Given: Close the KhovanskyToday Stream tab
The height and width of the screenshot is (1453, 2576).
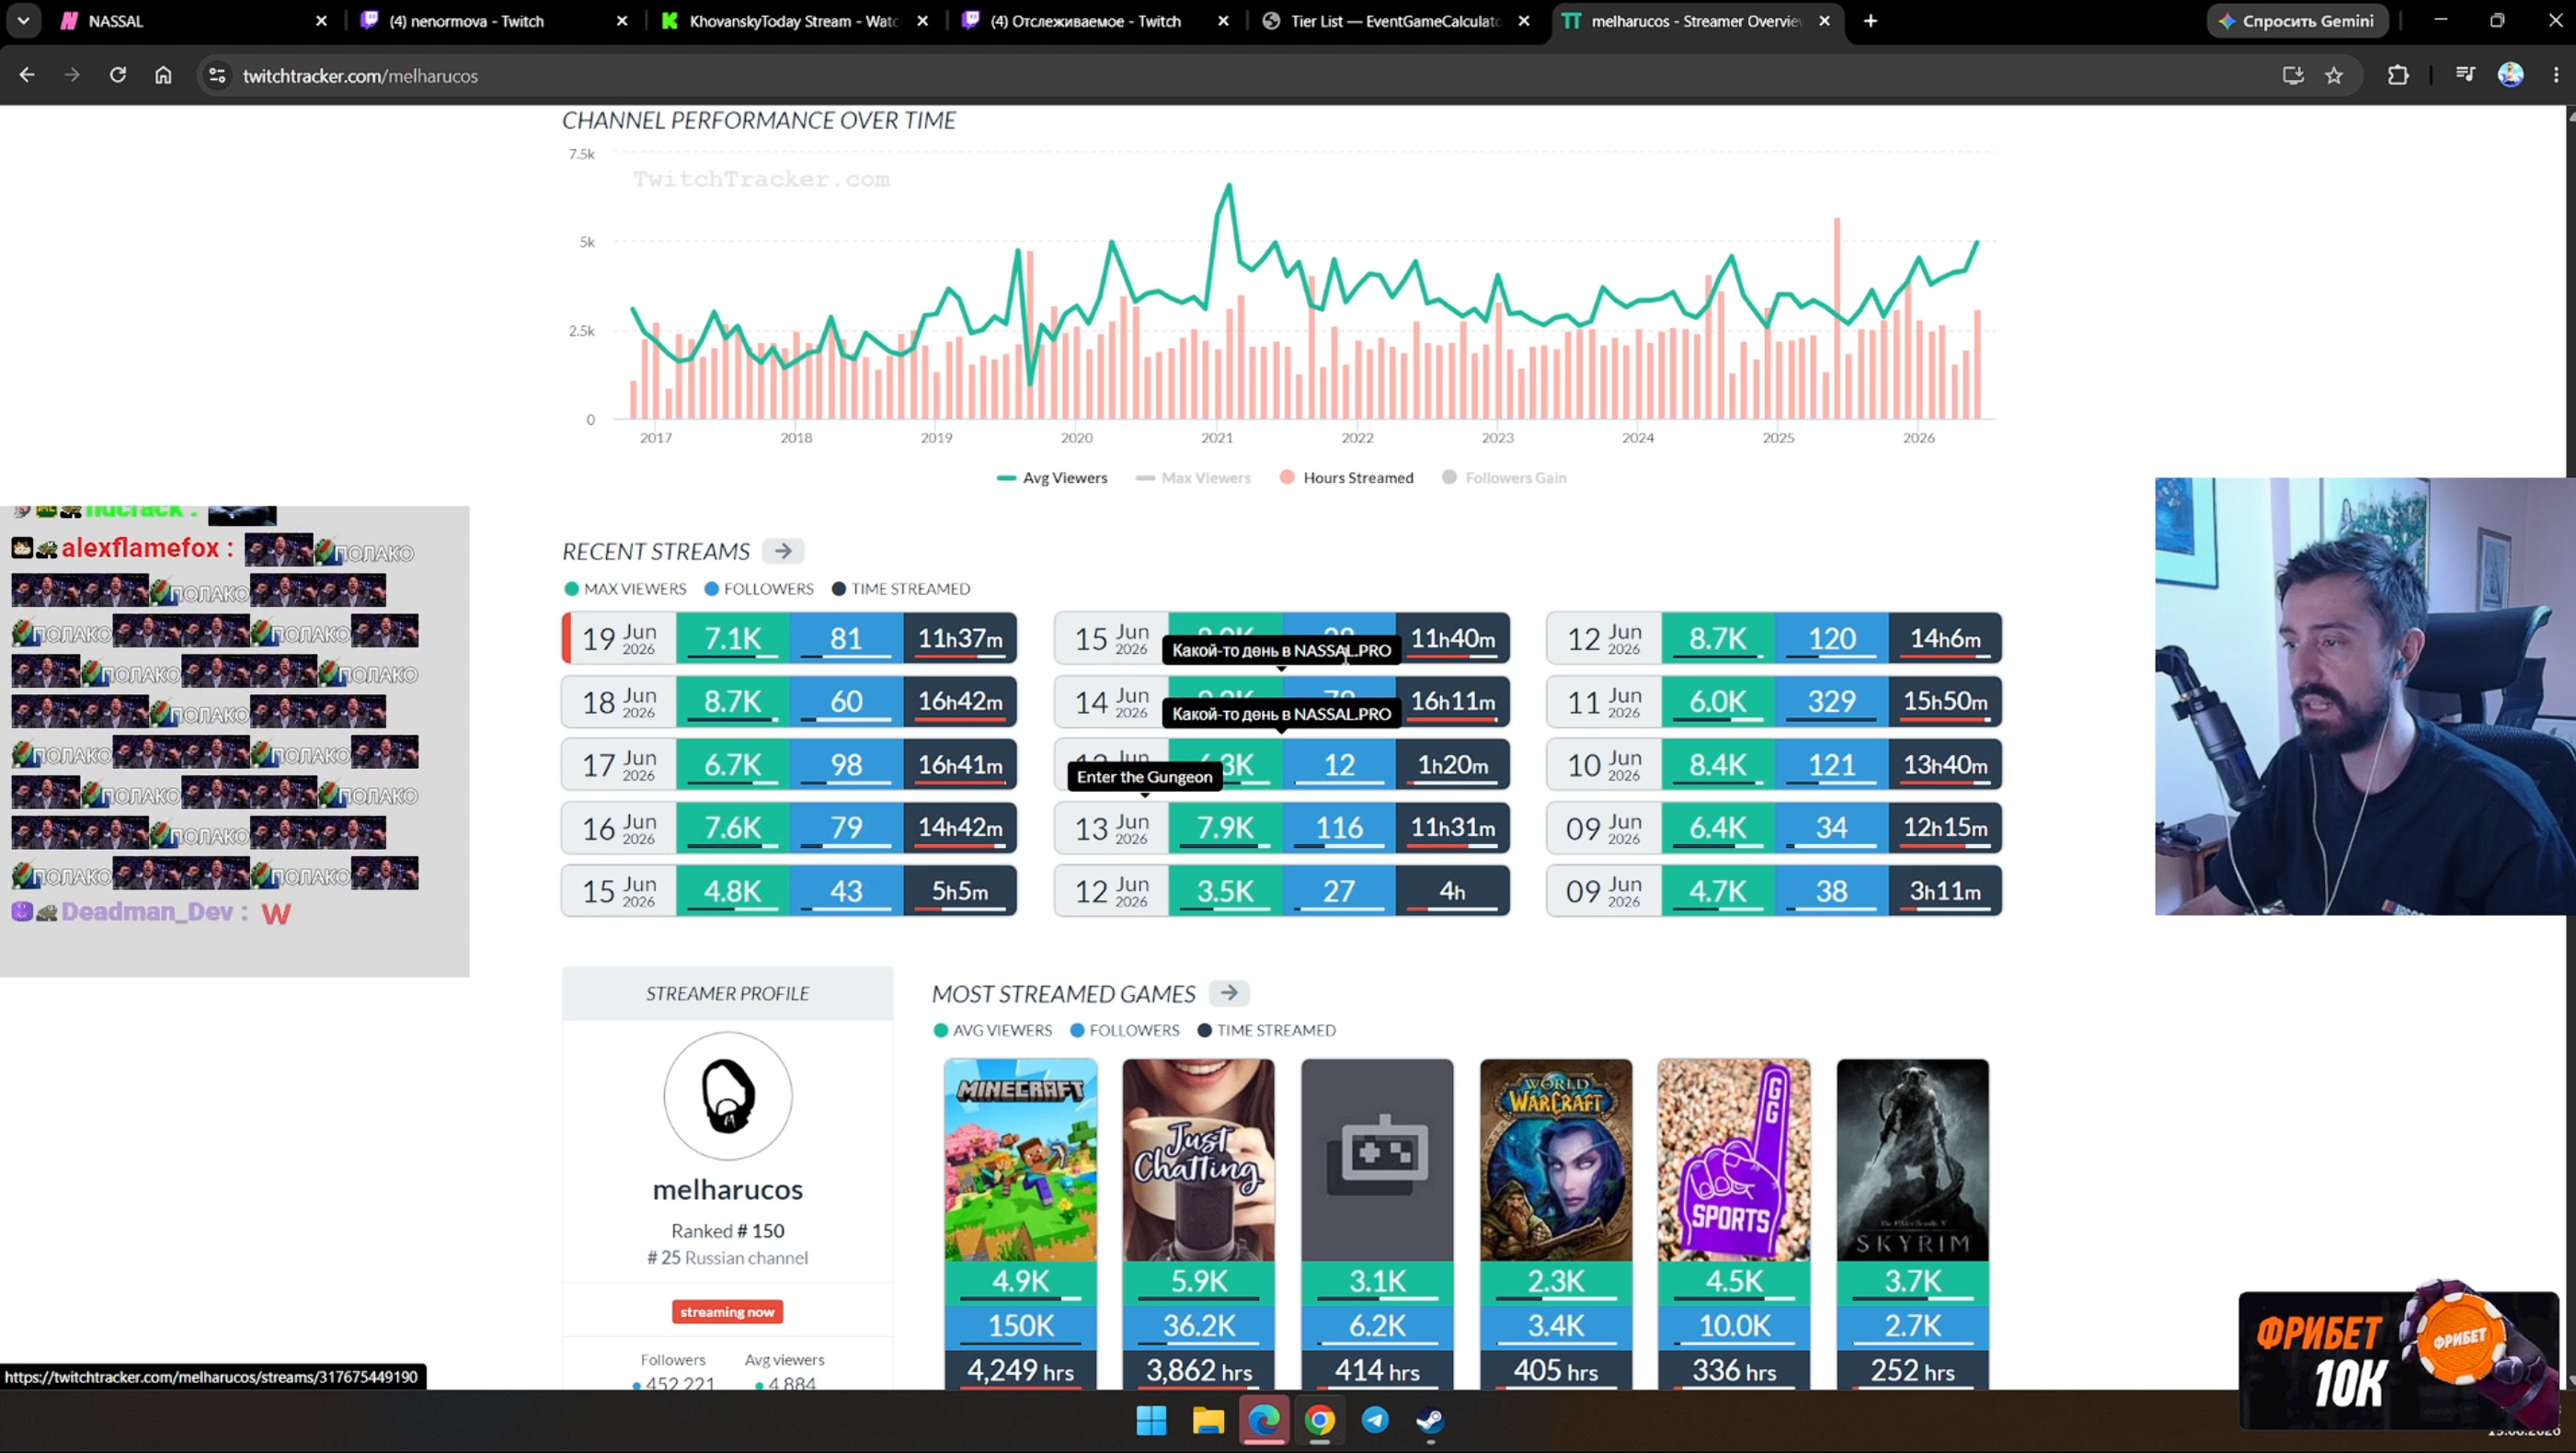Looking at the screenshot, I should coord(922,21).
